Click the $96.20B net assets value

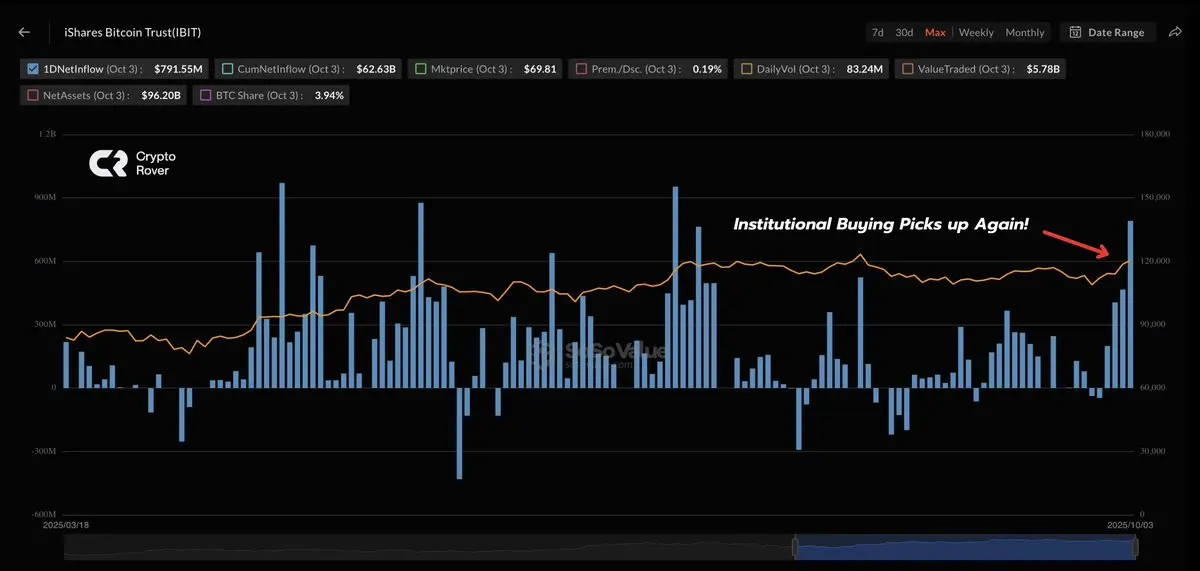(x=162, y=96)
